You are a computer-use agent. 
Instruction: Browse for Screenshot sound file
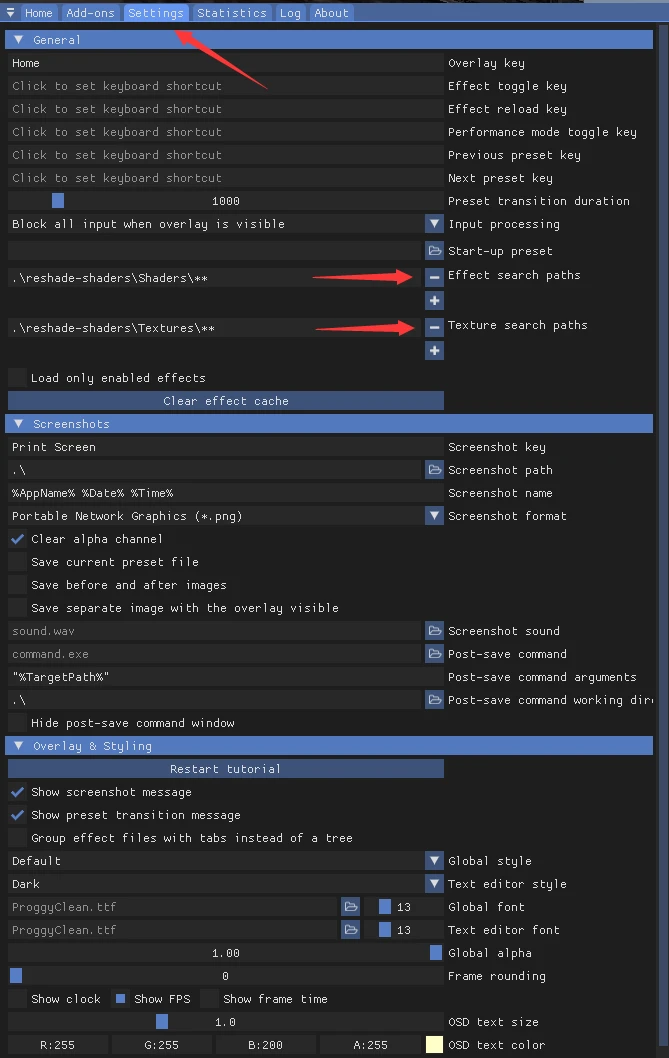pos(434,631)
